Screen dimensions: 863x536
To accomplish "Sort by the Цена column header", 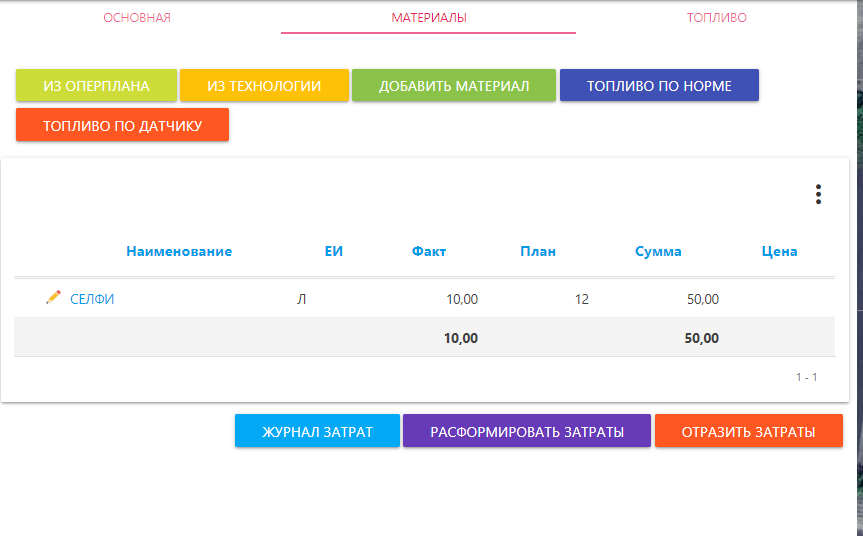I will pos(779,252).
